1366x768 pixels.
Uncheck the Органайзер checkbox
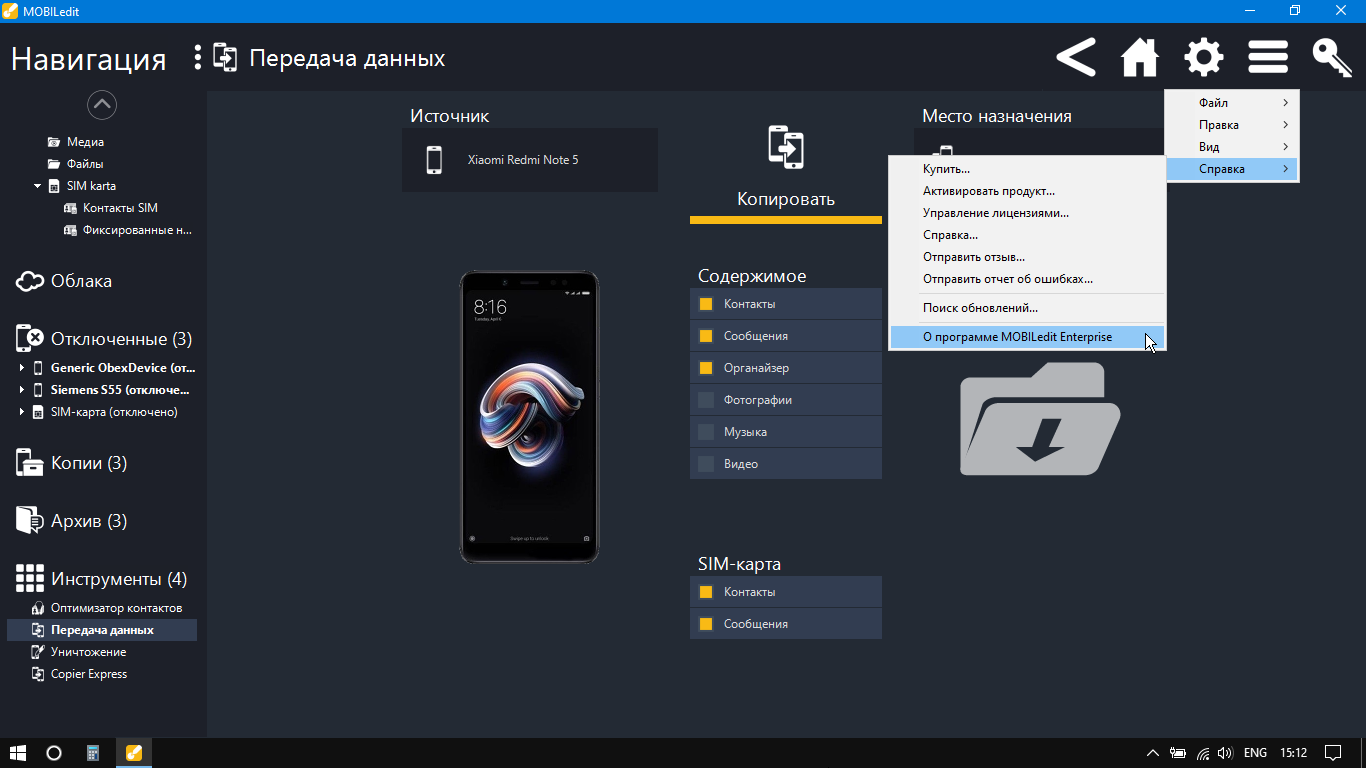706,368
